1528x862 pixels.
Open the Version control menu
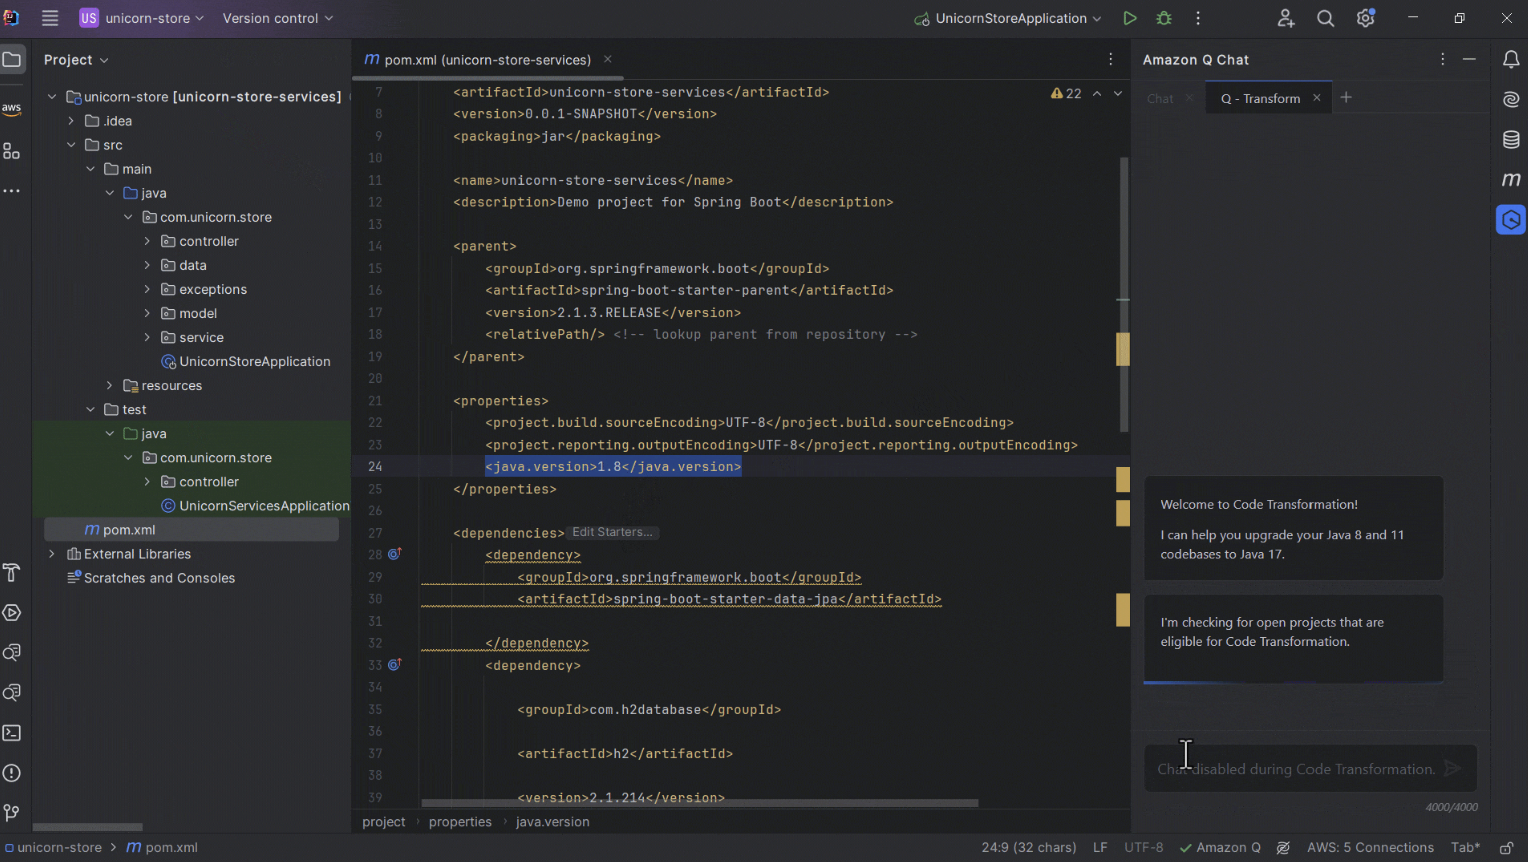coord(270,18)
